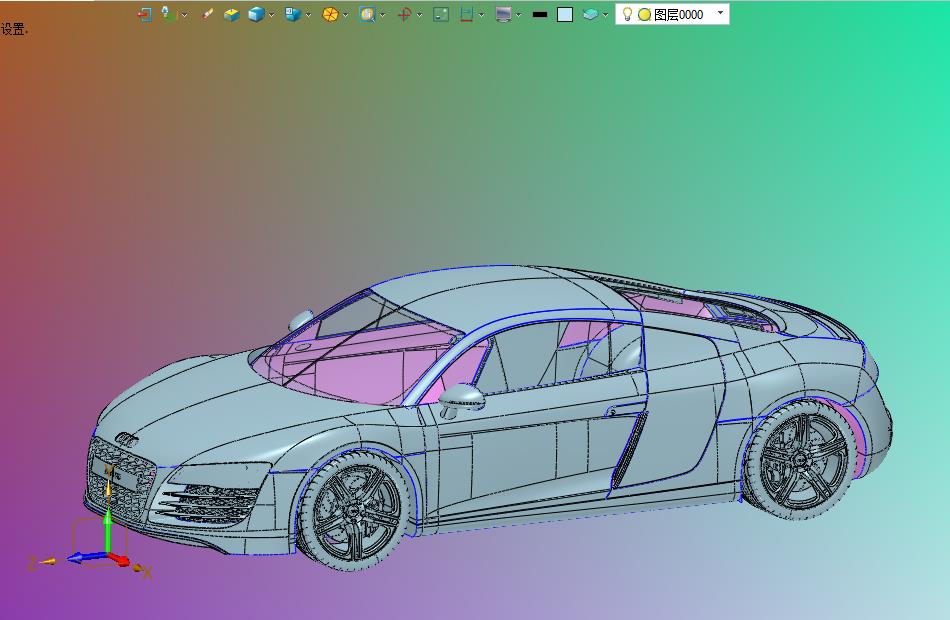Click the light blue fill color swatch

point(565,15)
